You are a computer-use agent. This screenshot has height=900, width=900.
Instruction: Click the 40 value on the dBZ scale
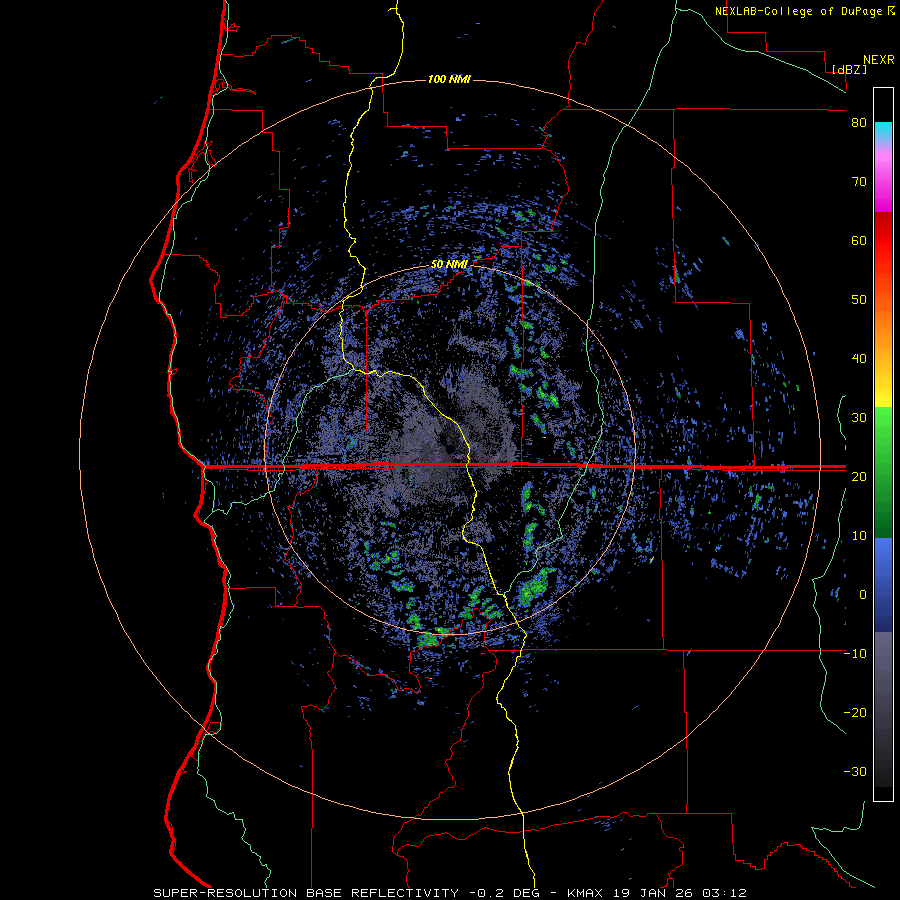coord(859,359)
